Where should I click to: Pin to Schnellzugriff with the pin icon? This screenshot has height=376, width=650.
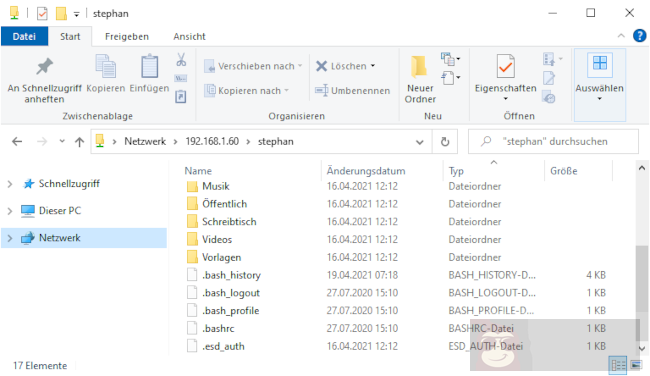click(44, 79)
